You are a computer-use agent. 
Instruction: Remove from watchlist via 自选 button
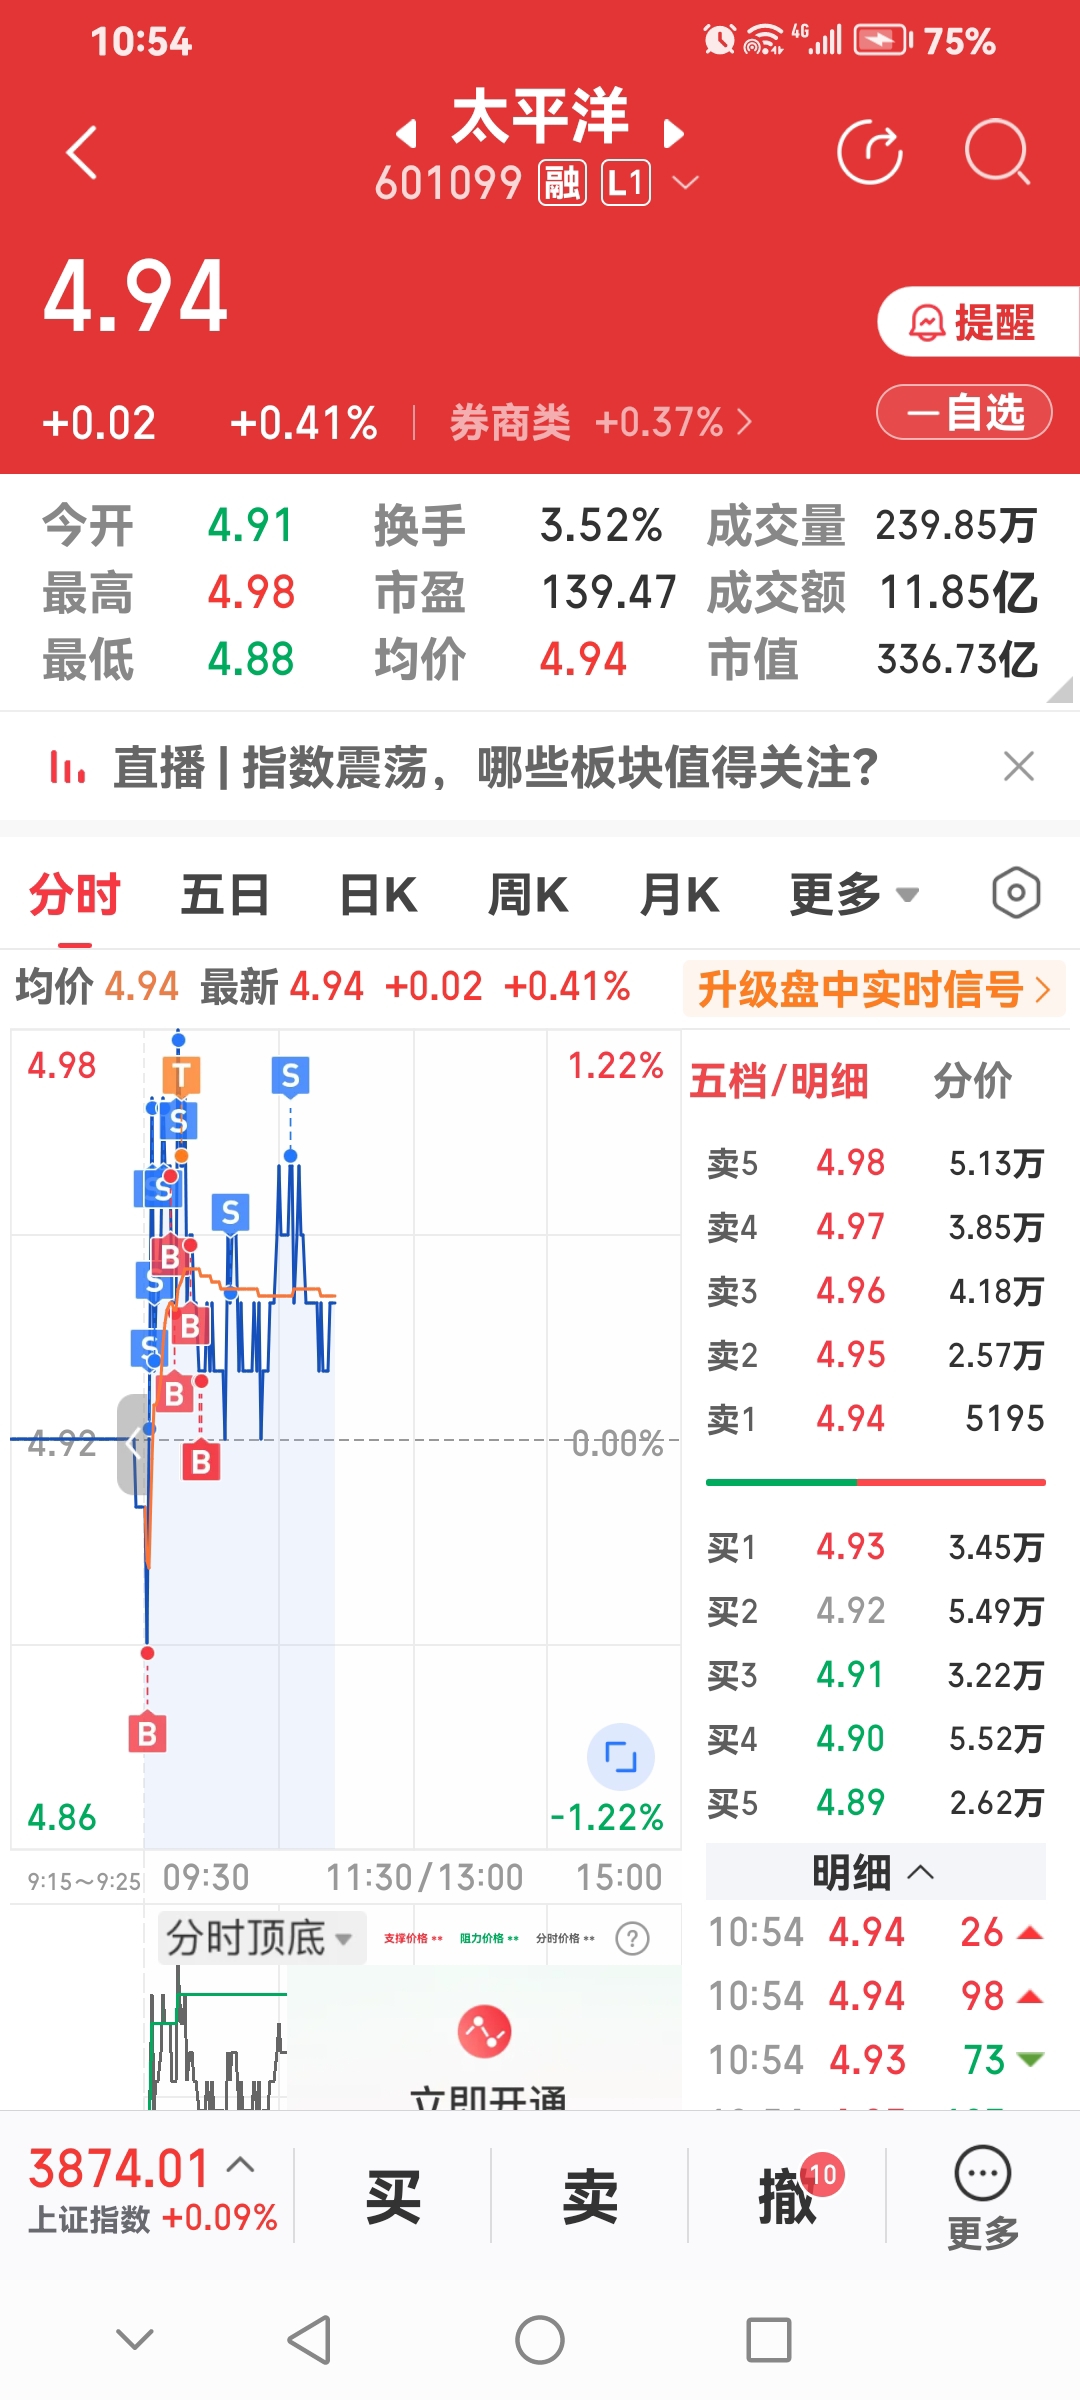[964, 412]
